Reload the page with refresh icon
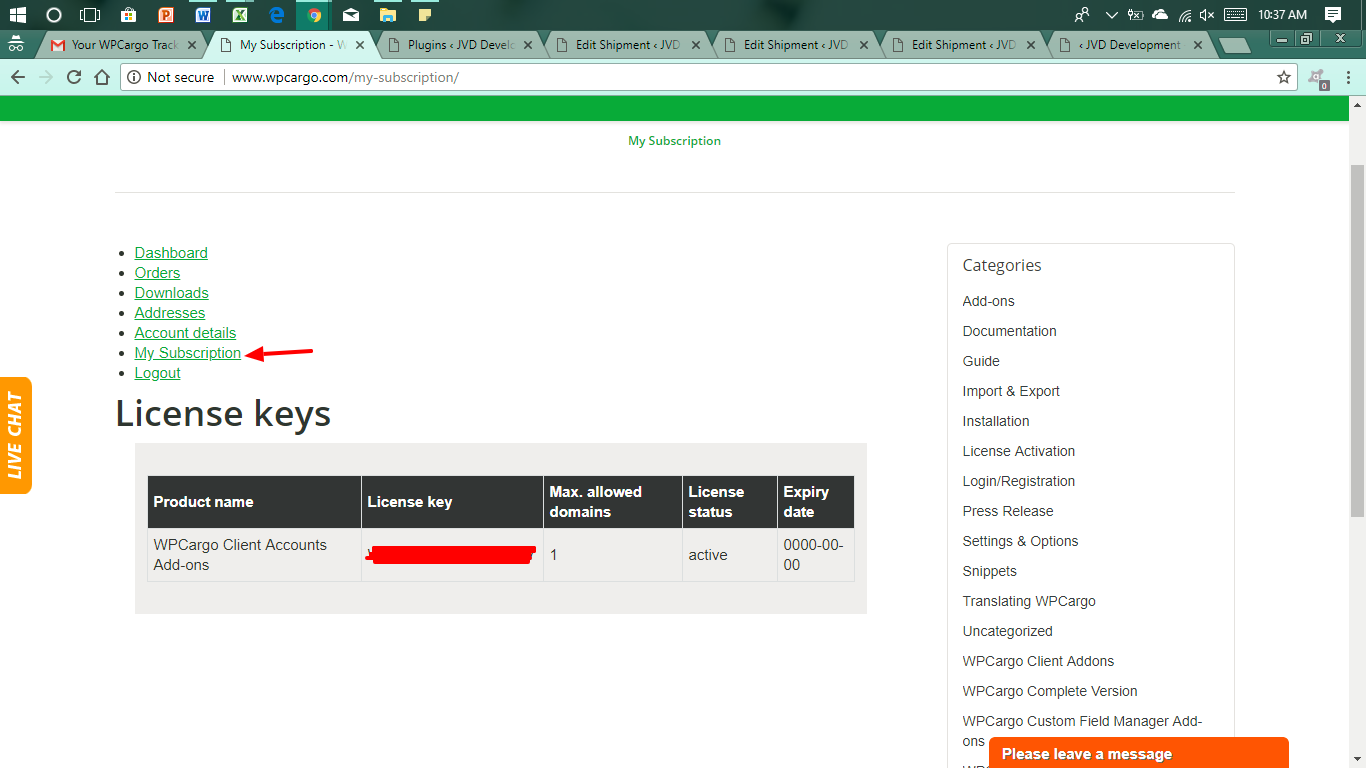 (x=73, y=77)
